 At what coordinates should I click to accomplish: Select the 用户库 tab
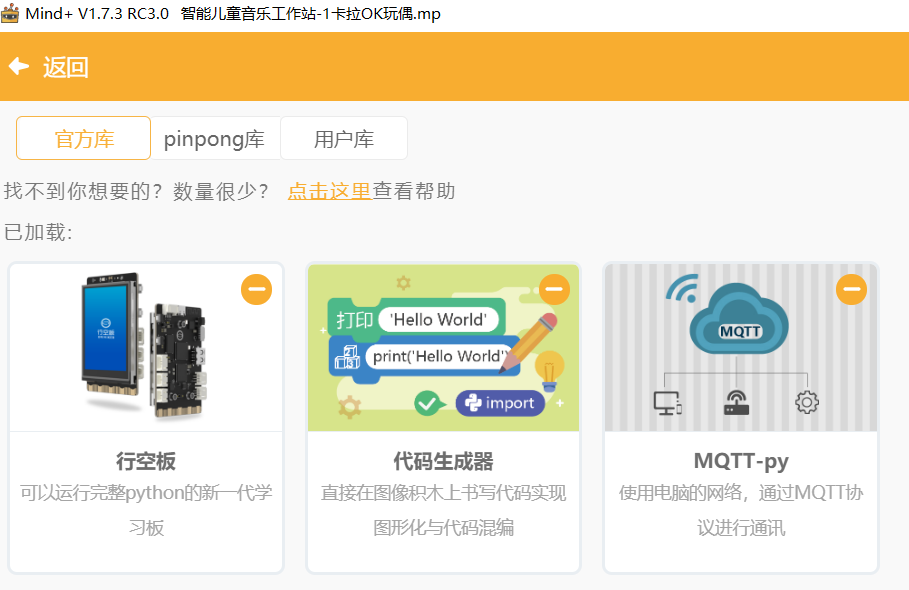pos(344,139)
